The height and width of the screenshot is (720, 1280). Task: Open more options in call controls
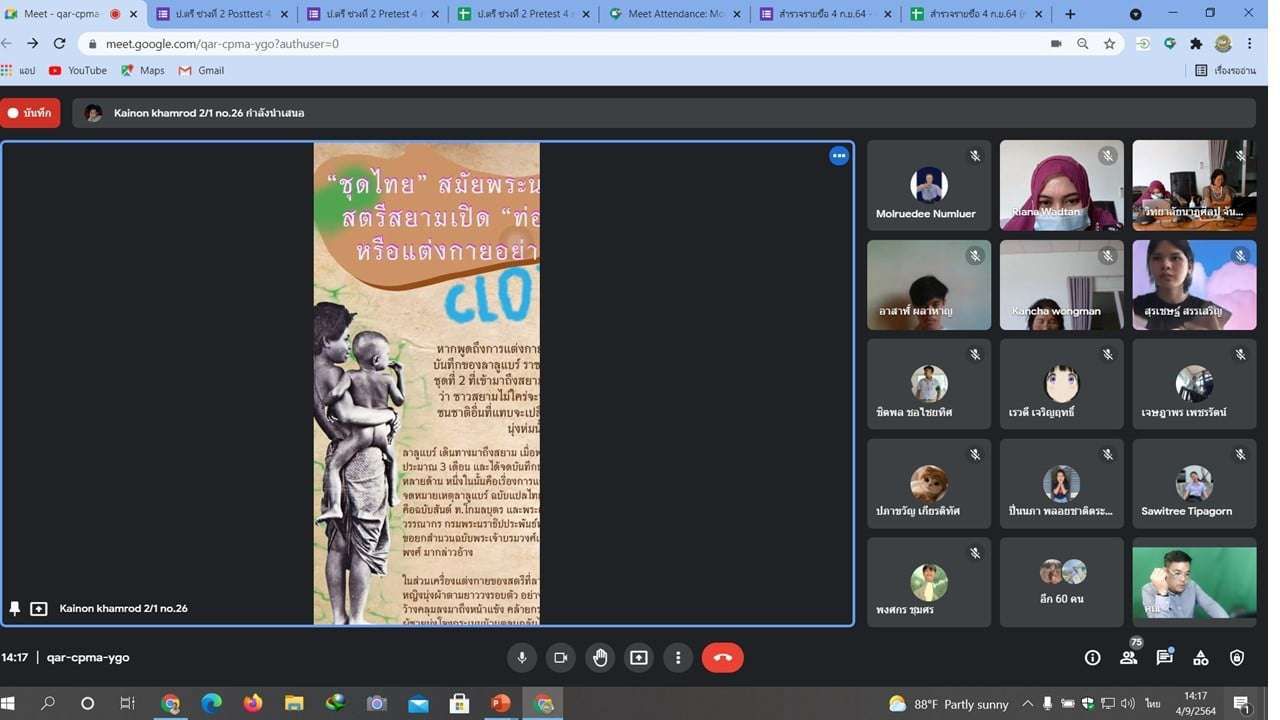click(x=678, y=657)
